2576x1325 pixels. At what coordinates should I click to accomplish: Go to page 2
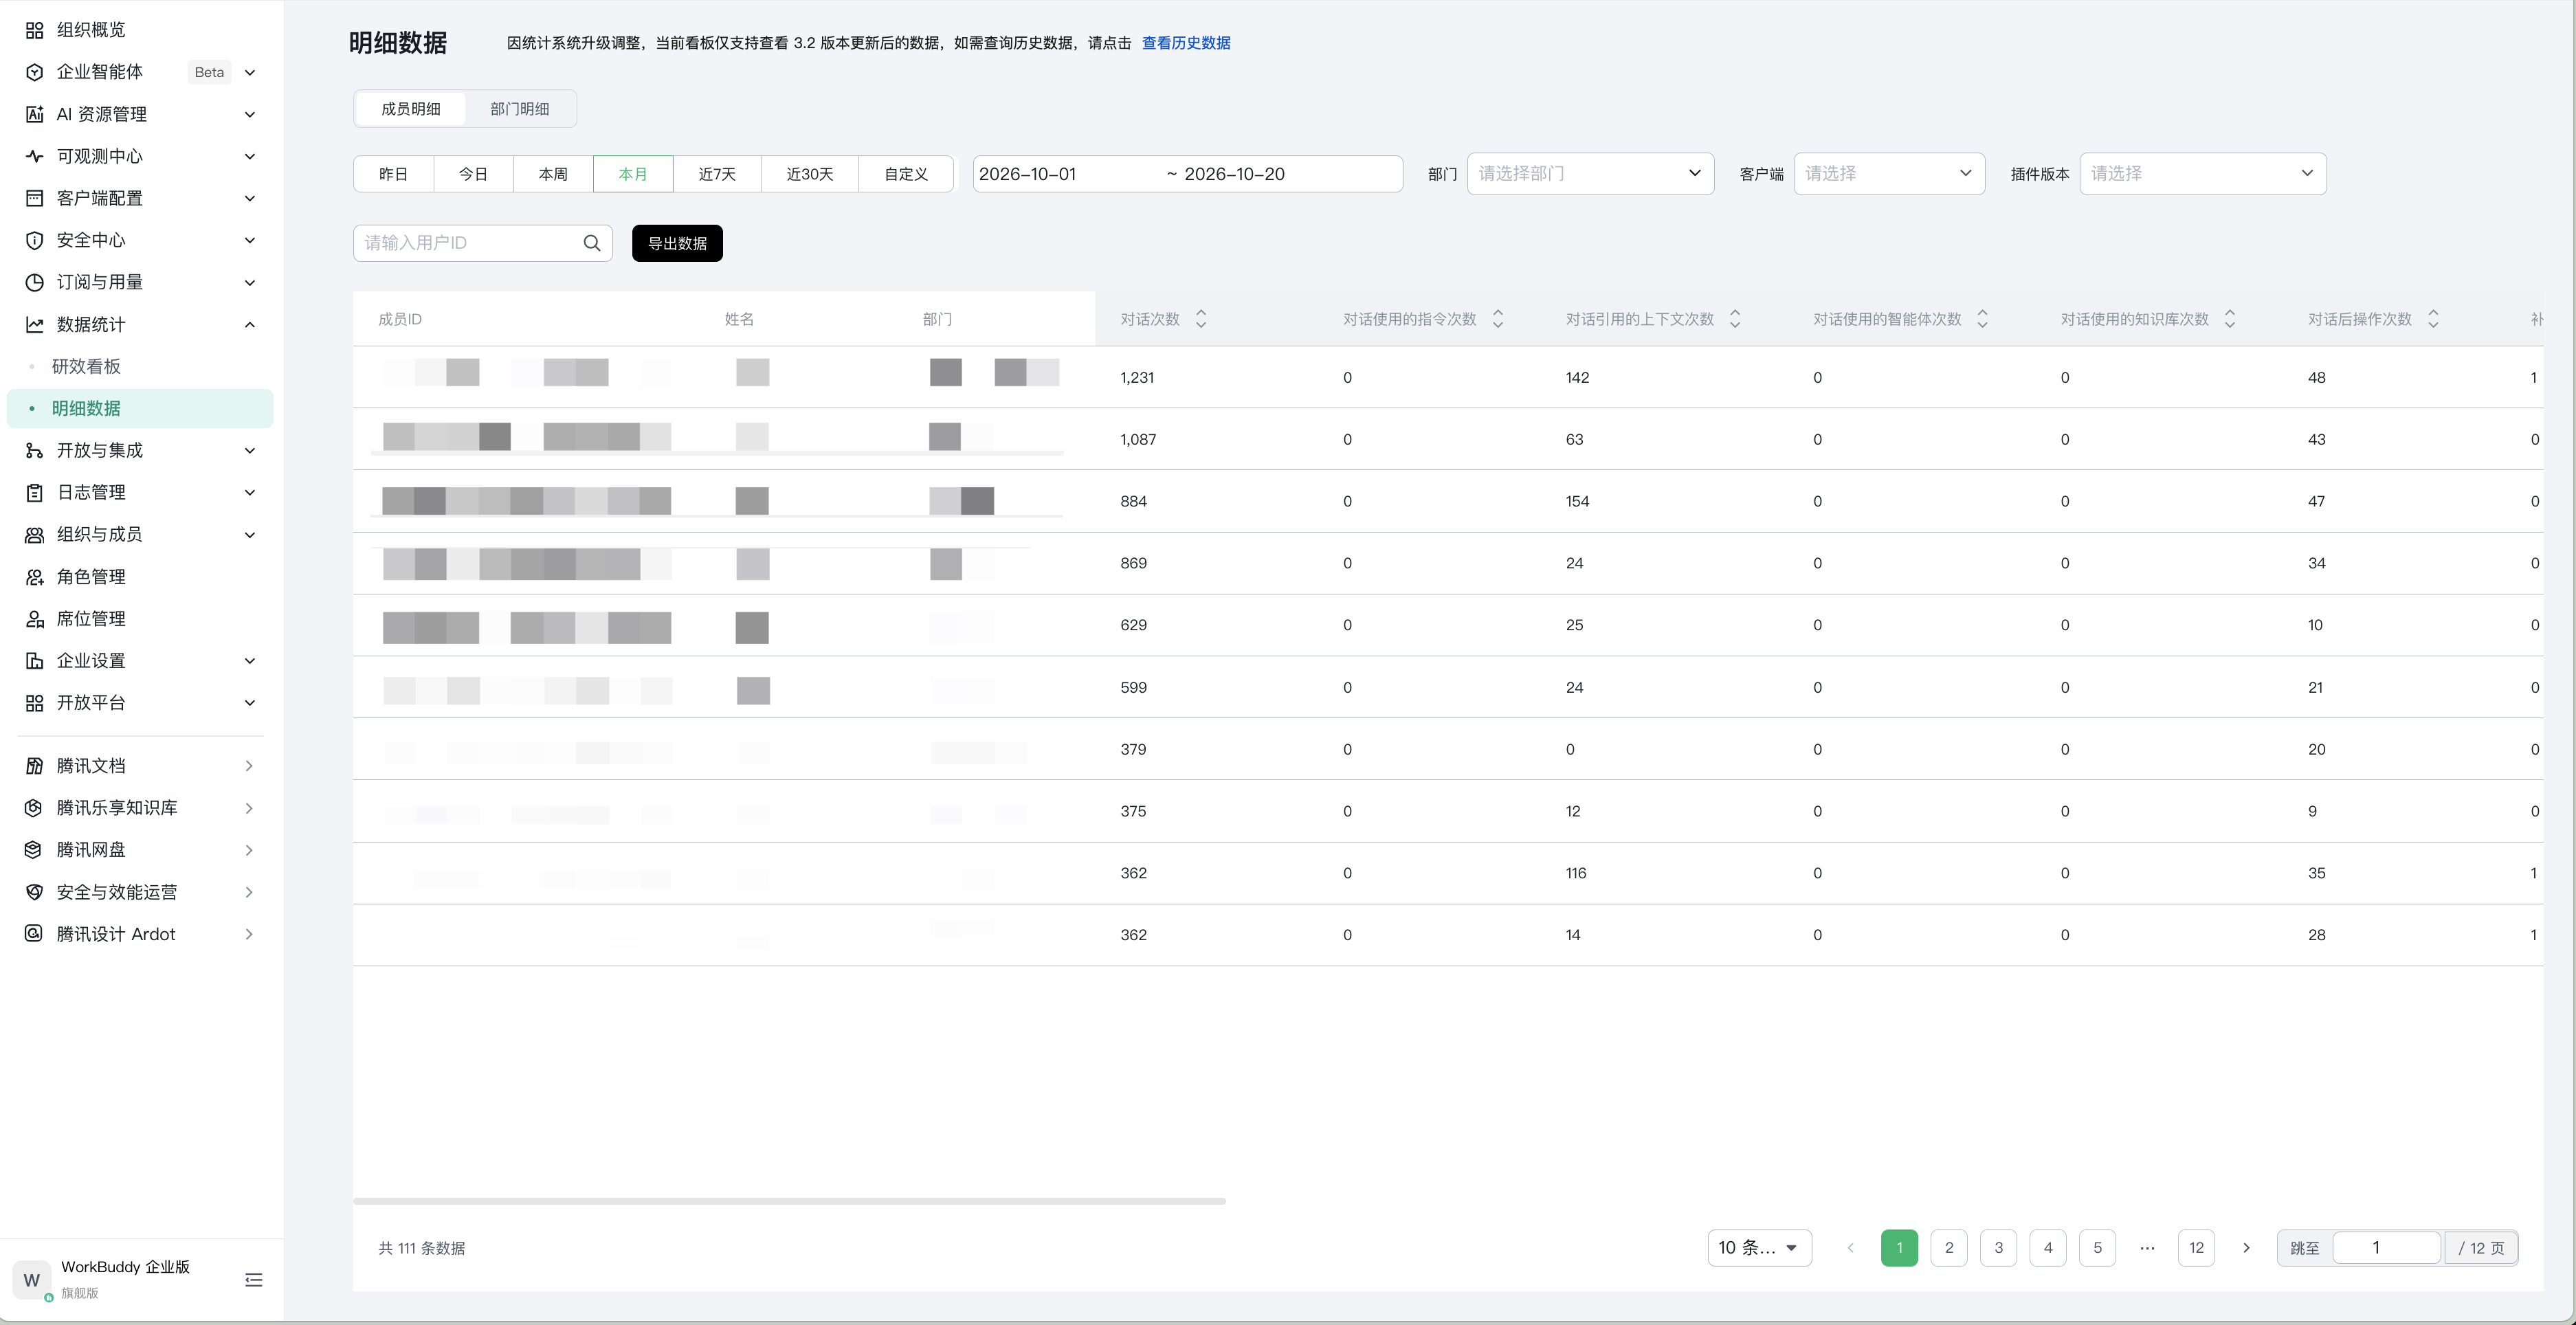(1949, 1248)
